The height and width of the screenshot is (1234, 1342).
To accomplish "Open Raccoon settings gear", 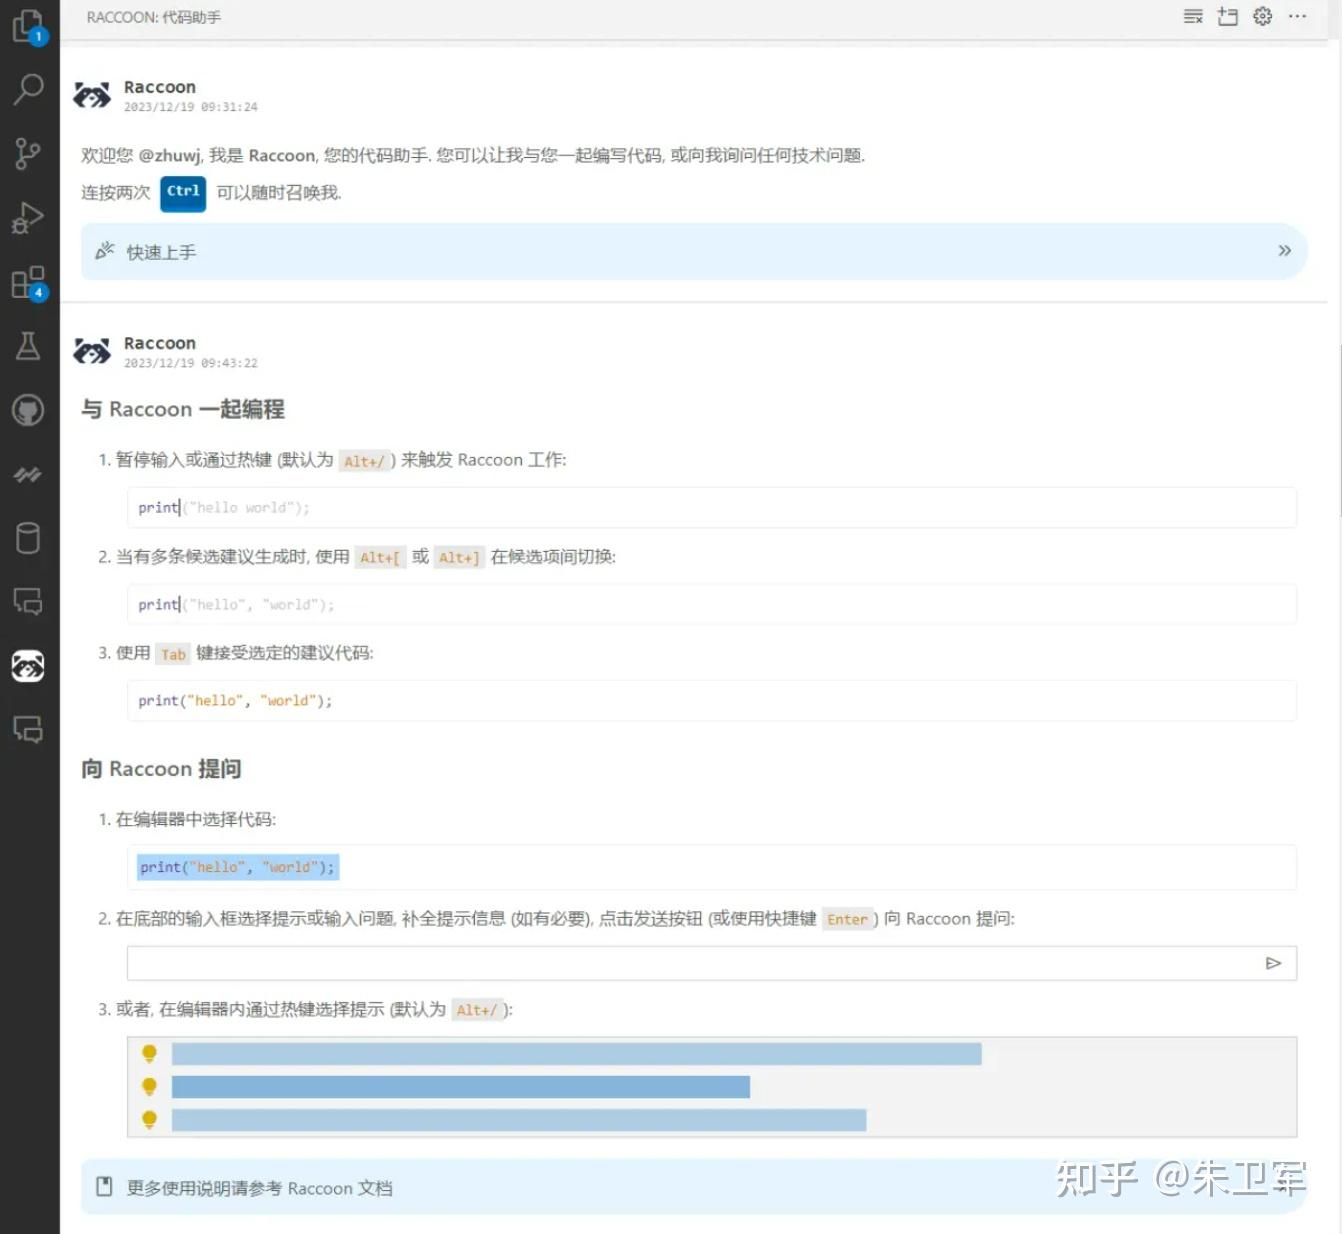I will click(x=1263, y=16).
